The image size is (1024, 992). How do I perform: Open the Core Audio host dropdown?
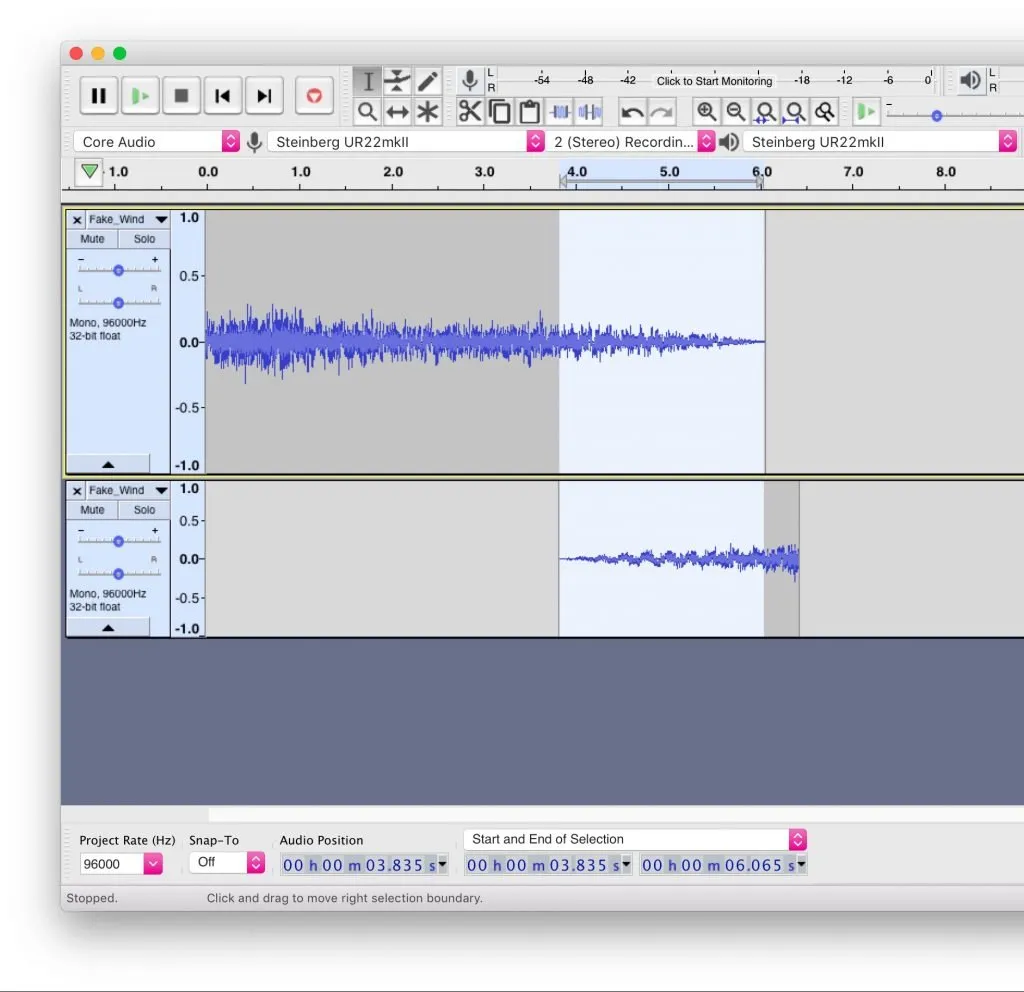[x=157, y=142]
